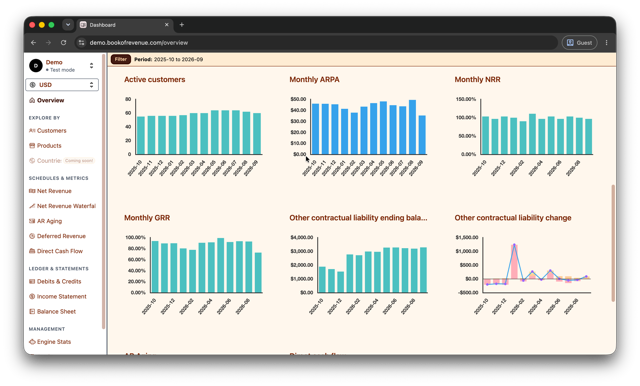The width and height of the screenshot is (640, 386).
Task: Click the Test mode label
Action: [x=60, y=70]
